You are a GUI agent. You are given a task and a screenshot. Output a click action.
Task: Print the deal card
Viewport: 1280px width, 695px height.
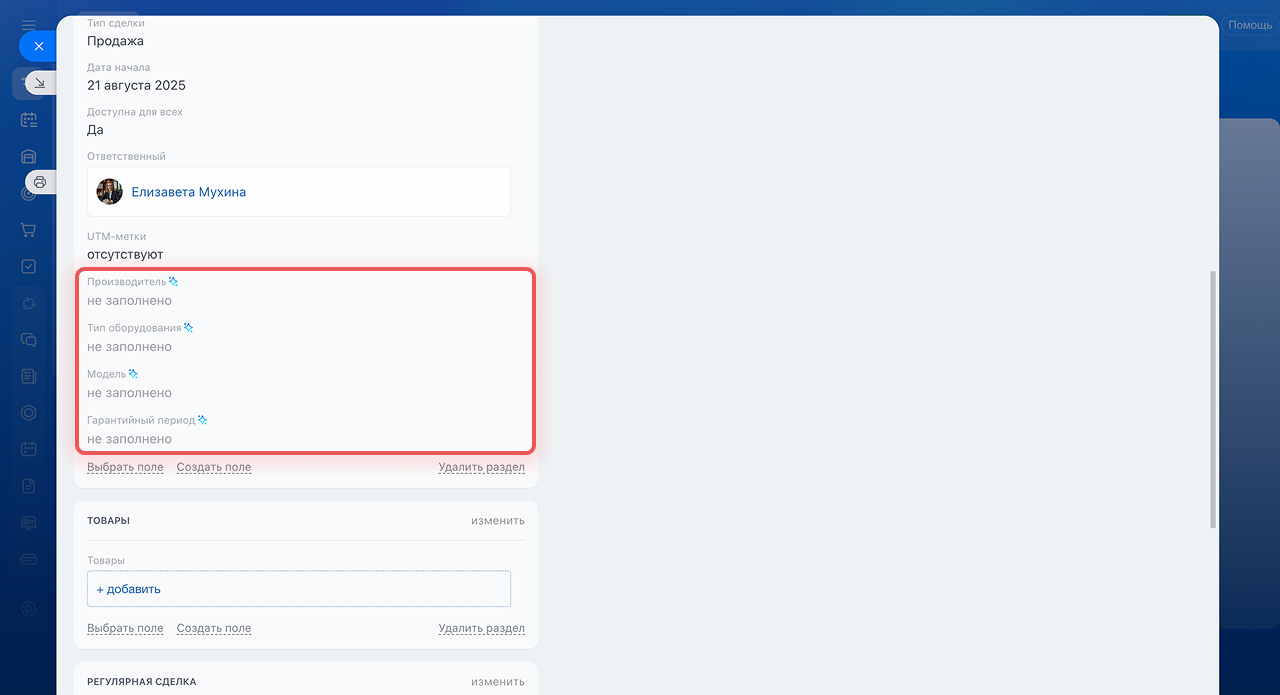tap(40, 182)
